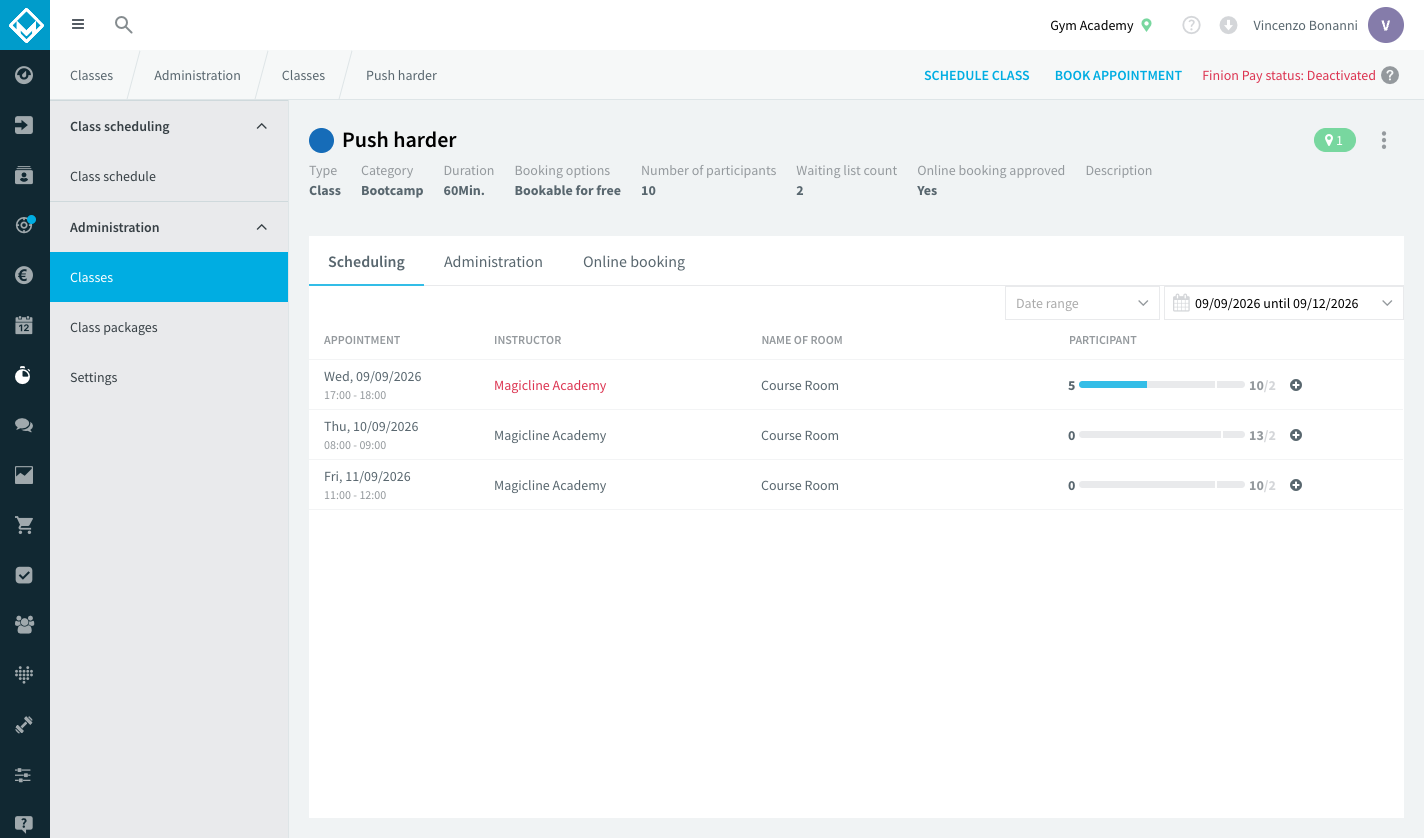Click the INSTRUCTOR column header

pos(527,340)
